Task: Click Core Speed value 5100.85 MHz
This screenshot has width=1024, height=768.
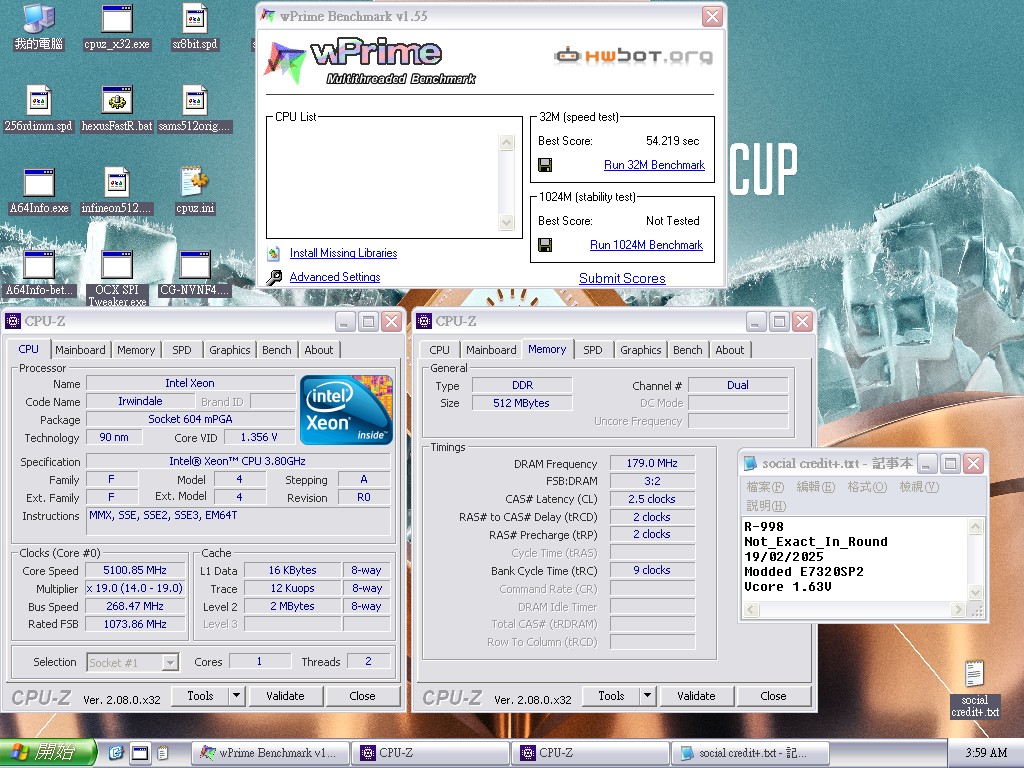Action: 135,570
